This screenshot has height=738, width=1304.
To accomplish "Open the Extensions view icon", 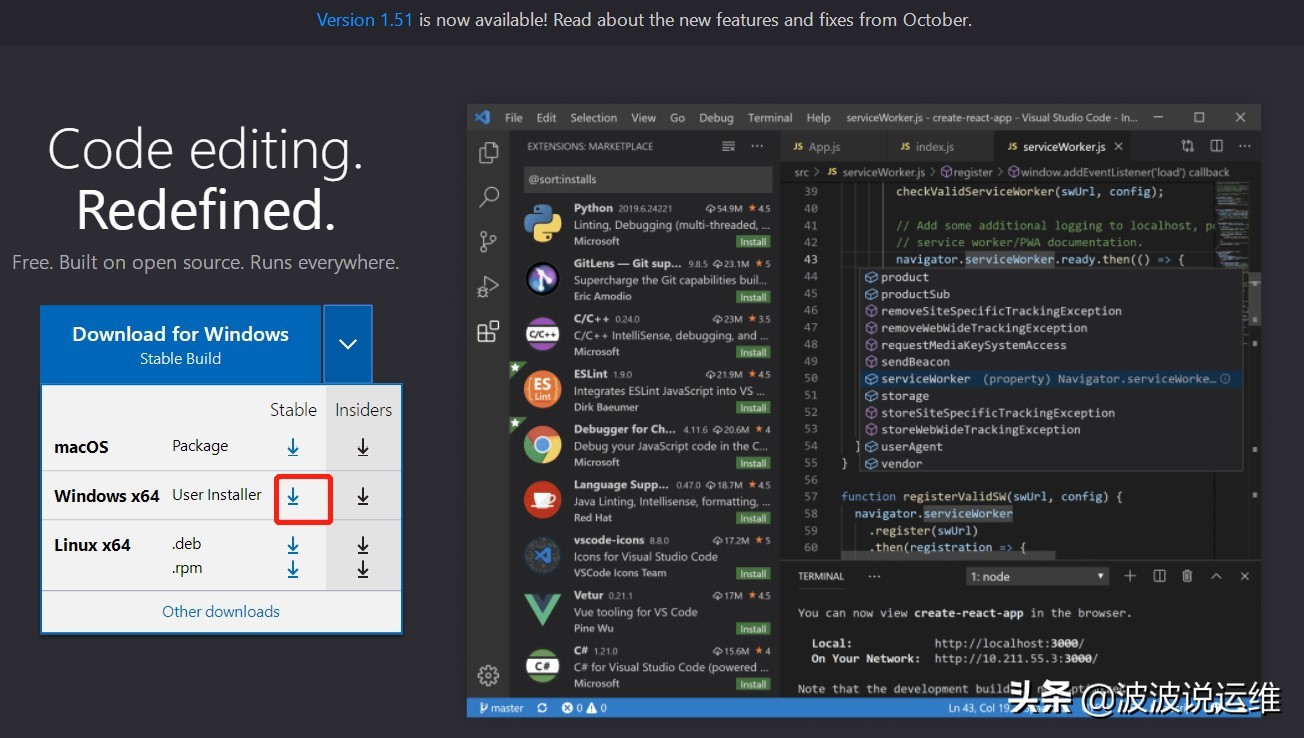I will [487, 331].
